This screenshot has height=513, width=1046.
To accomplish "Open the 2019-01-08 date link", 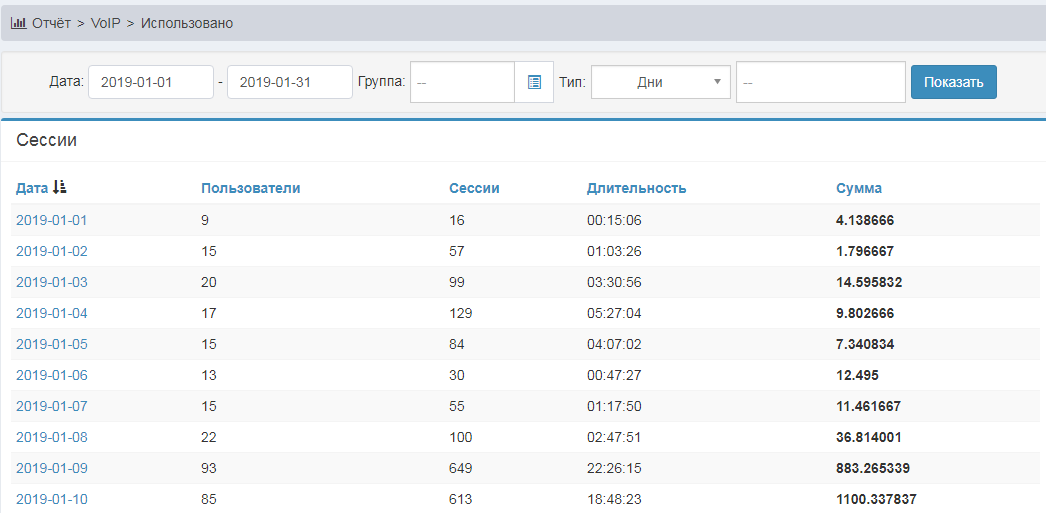I will [52, 437].
